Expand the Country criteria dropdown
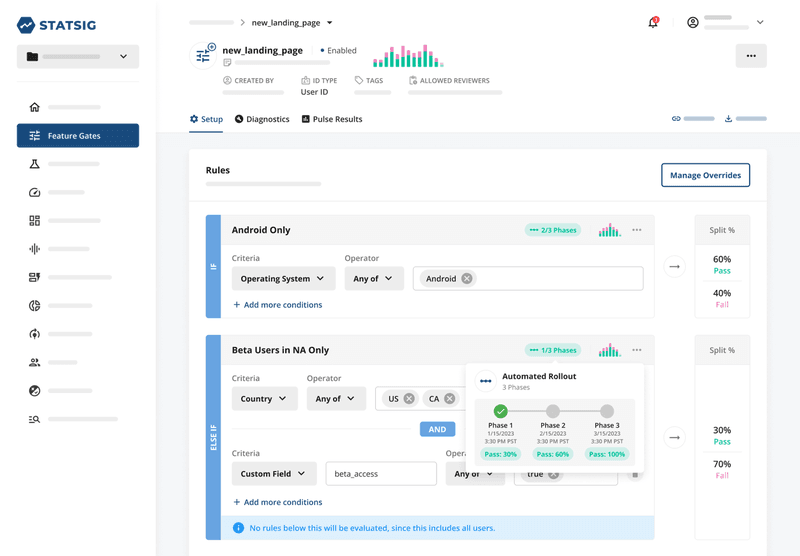Viewport: 800px width, 556px height. tap(264, 398)
